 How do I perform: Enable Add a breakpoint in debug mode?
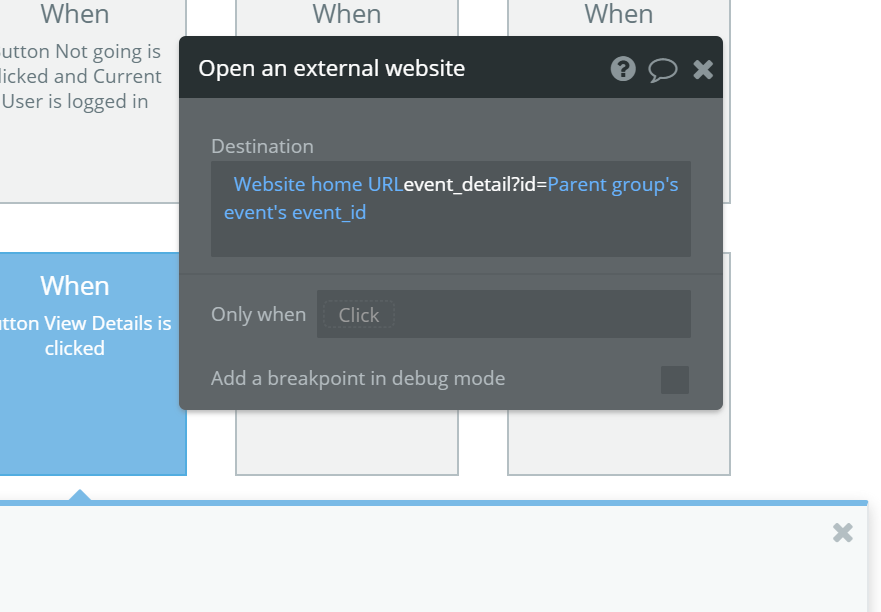coord(675,380)
